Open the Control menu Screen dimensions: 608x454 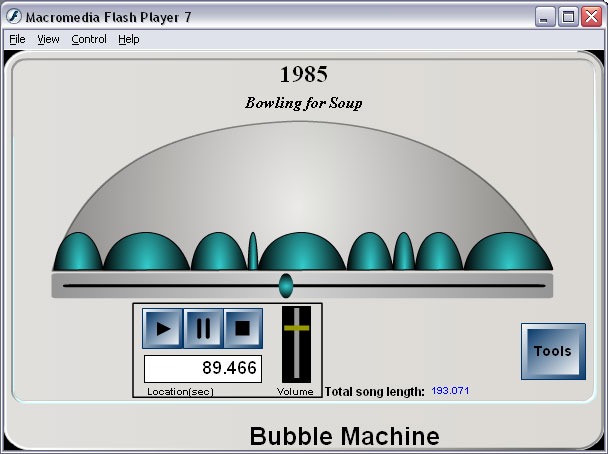click(x=89, y=39)
